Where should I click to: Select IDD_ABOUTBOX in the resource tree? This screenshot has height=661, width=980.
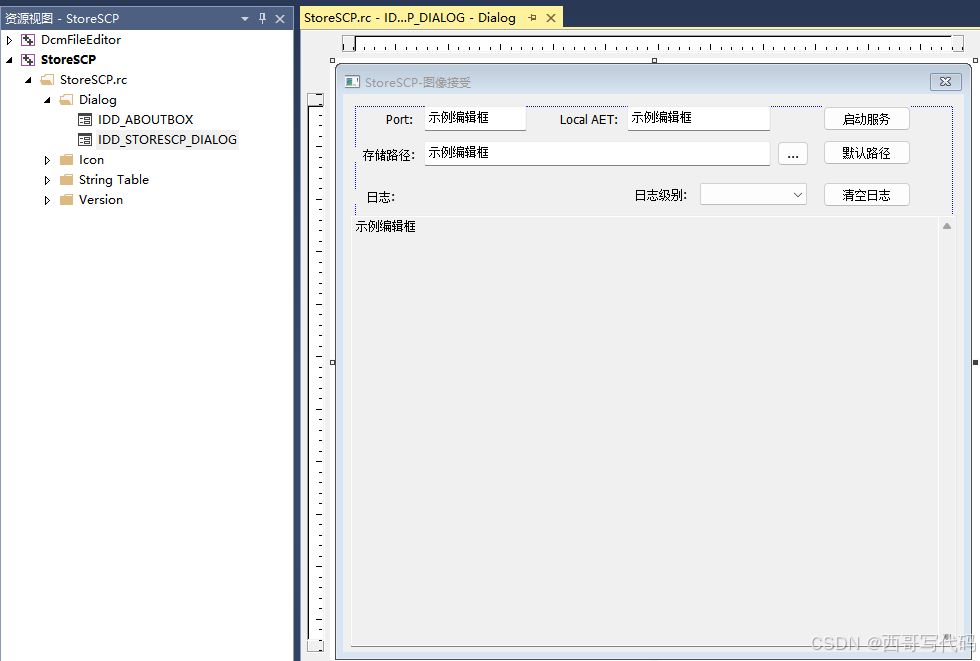tap(145, 120)
